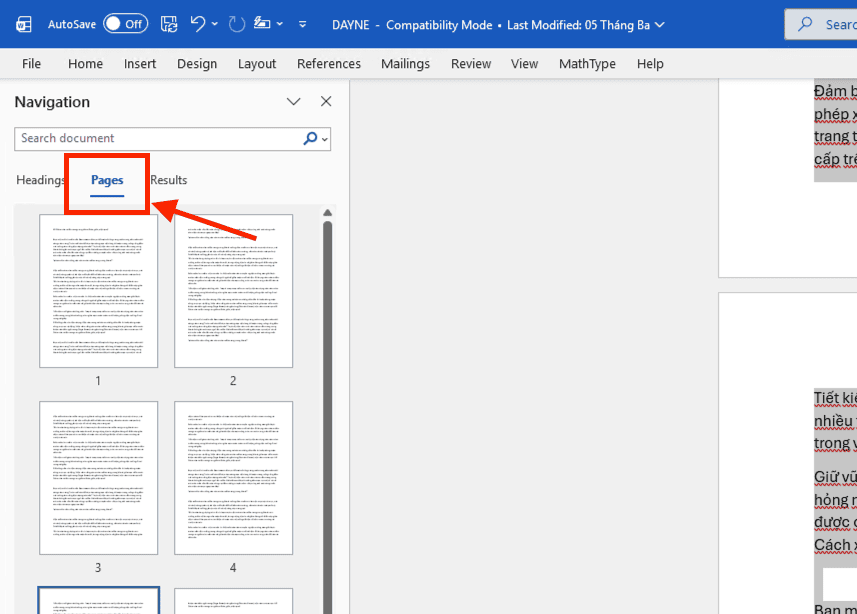
Task: Open the File menu
Action: [31, 64]
